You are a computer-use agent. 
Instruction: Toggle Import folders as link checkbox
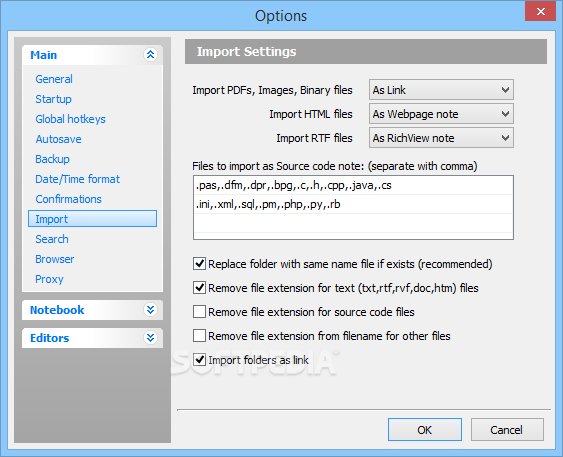pos(199,360)
